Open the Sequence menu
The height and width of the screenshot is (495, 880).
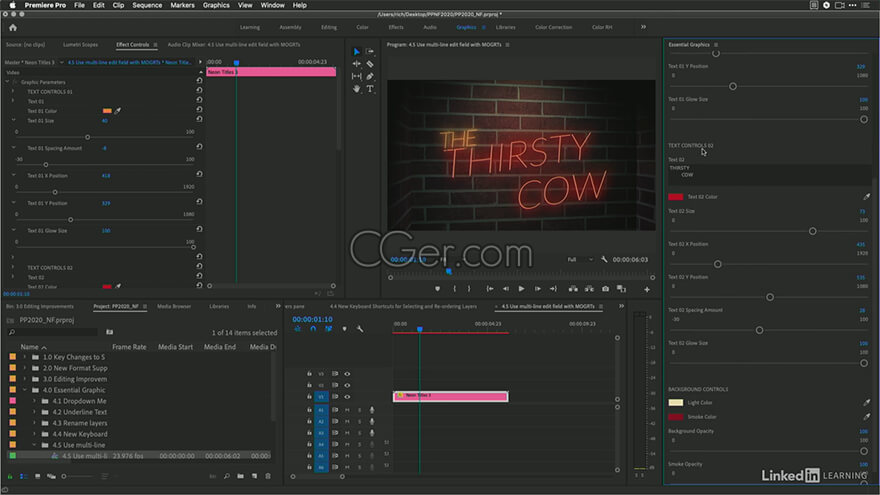[147, 5]
